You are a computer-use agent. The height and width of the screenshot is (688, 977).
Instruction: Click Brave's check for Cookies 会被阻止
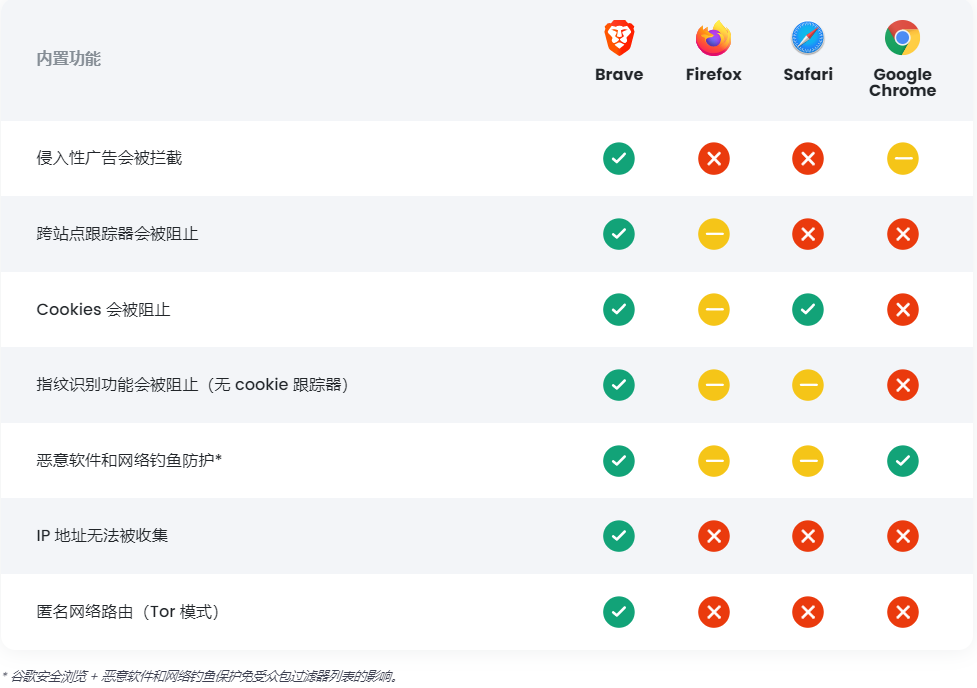[x=619, y=309]
